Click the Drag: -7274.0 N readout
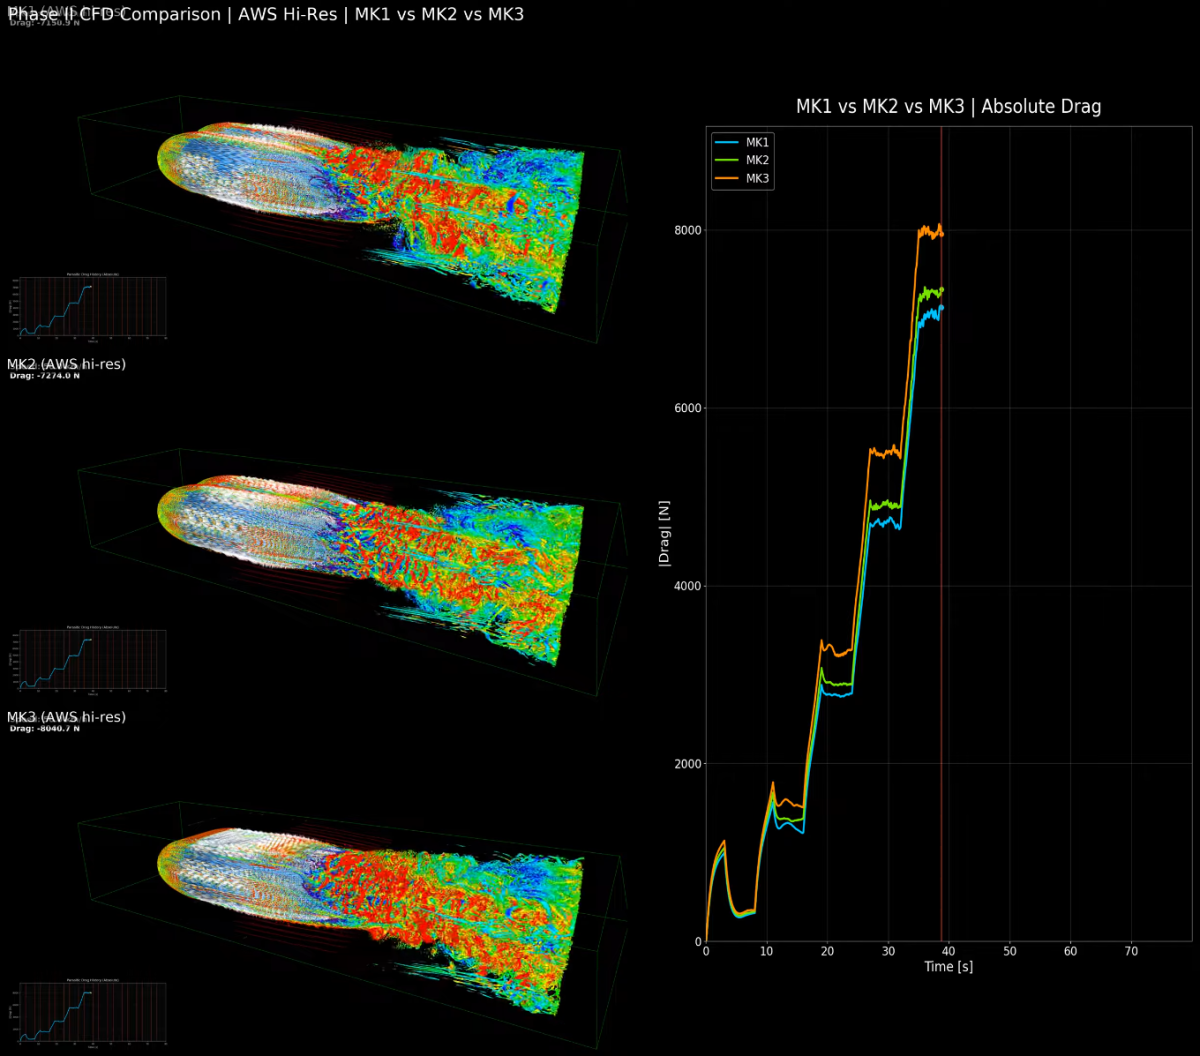Viewport: 1200px width, 1056px height. coord(45,377)
